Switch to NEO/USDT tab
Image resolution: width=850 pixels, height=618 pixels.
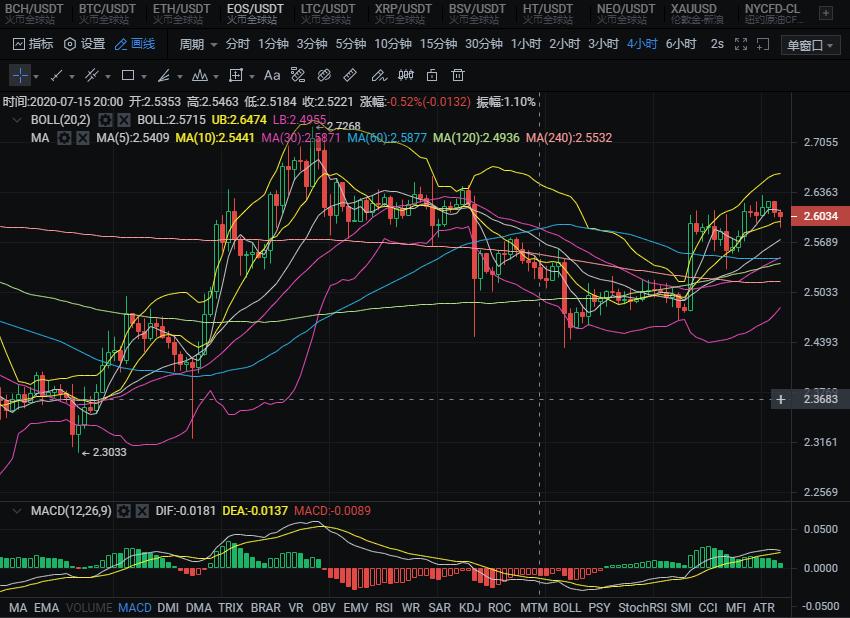(x=626, y=14)
